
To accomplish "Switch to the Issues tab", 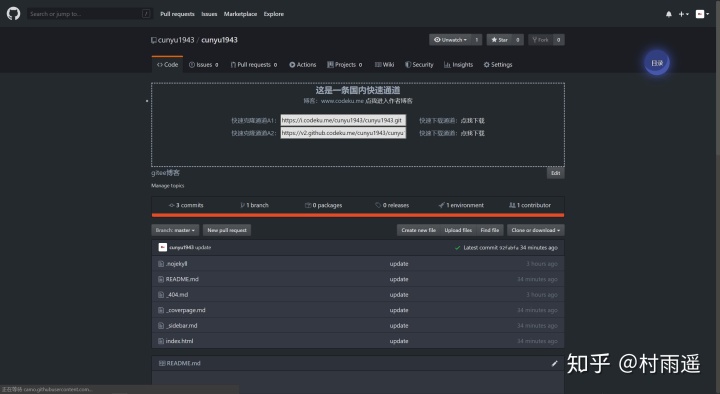I will [x=204, y=65].
